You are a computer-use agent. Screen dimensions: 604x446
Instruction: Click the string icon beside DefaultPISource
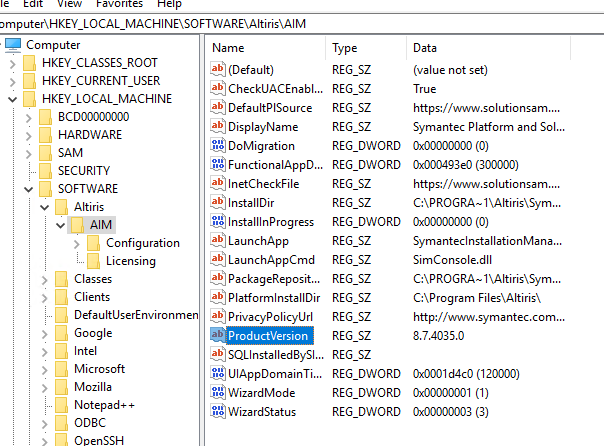click(x=217, y=107)
